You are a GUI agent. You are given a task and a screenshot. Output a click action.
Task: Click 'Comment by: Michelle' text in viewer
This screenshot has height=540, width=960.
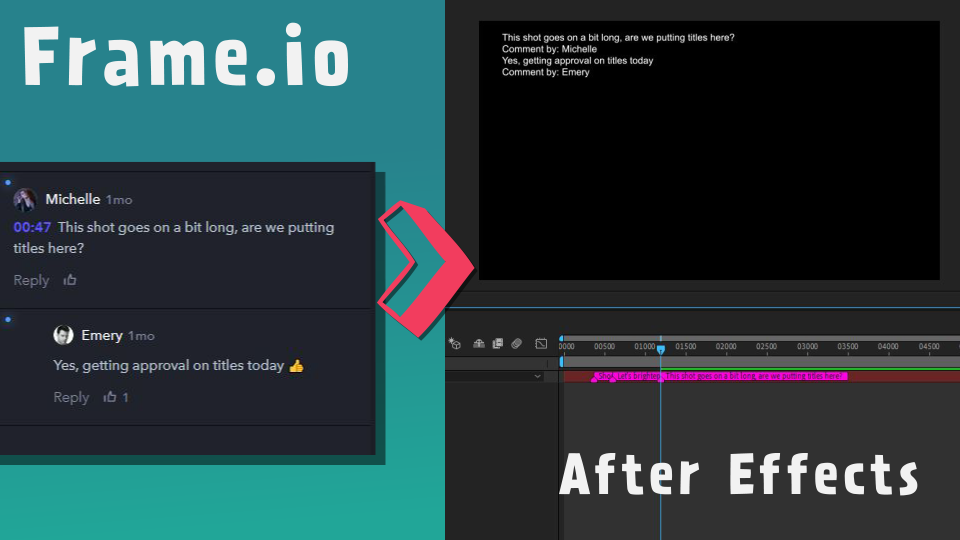tap(549, 49)
